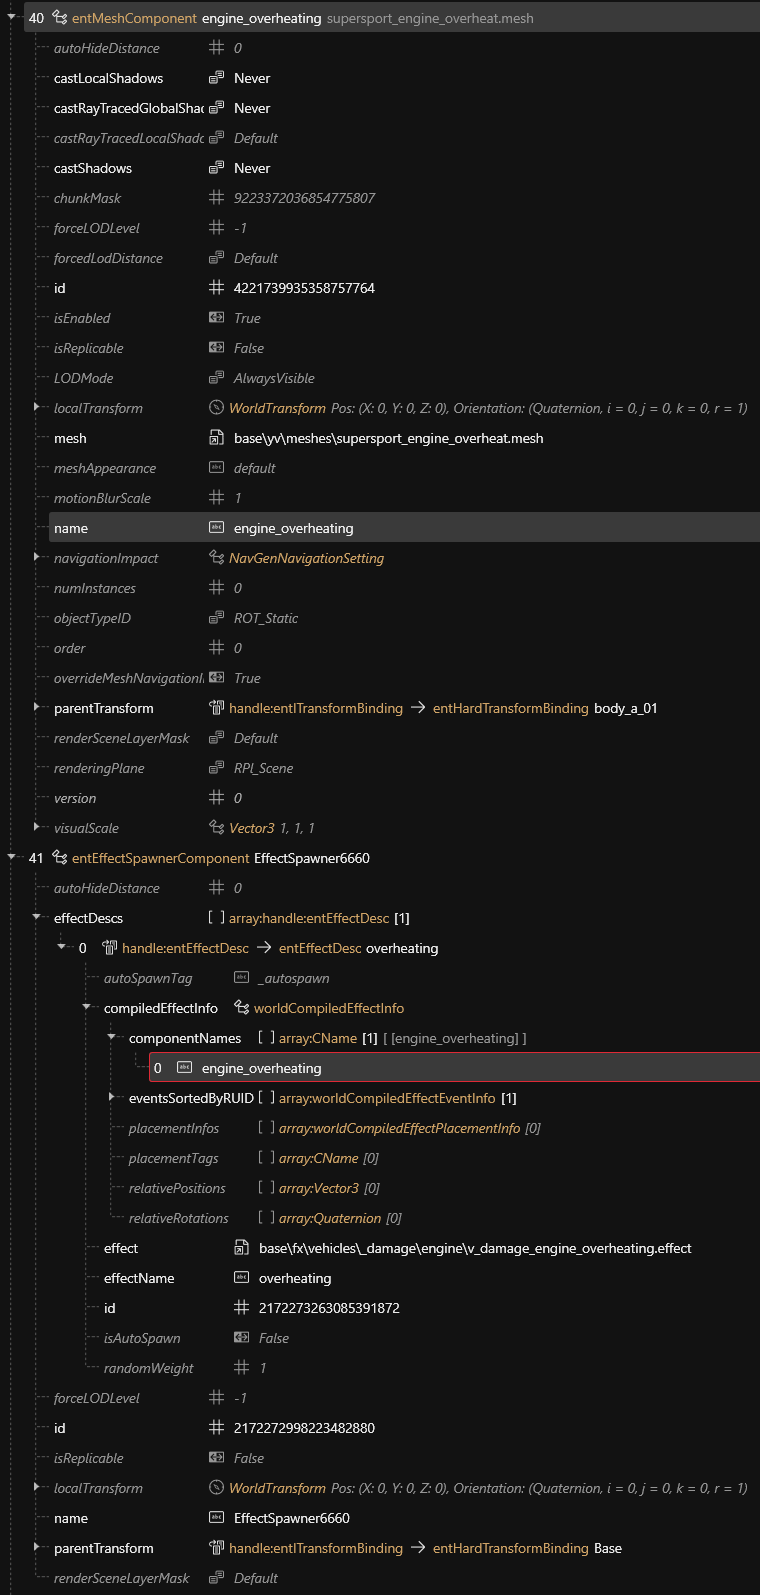The width and height of the screenshot is (760, 1595).
Task: Toggle the isEnabled True boolean value
Action: (247, 318)
